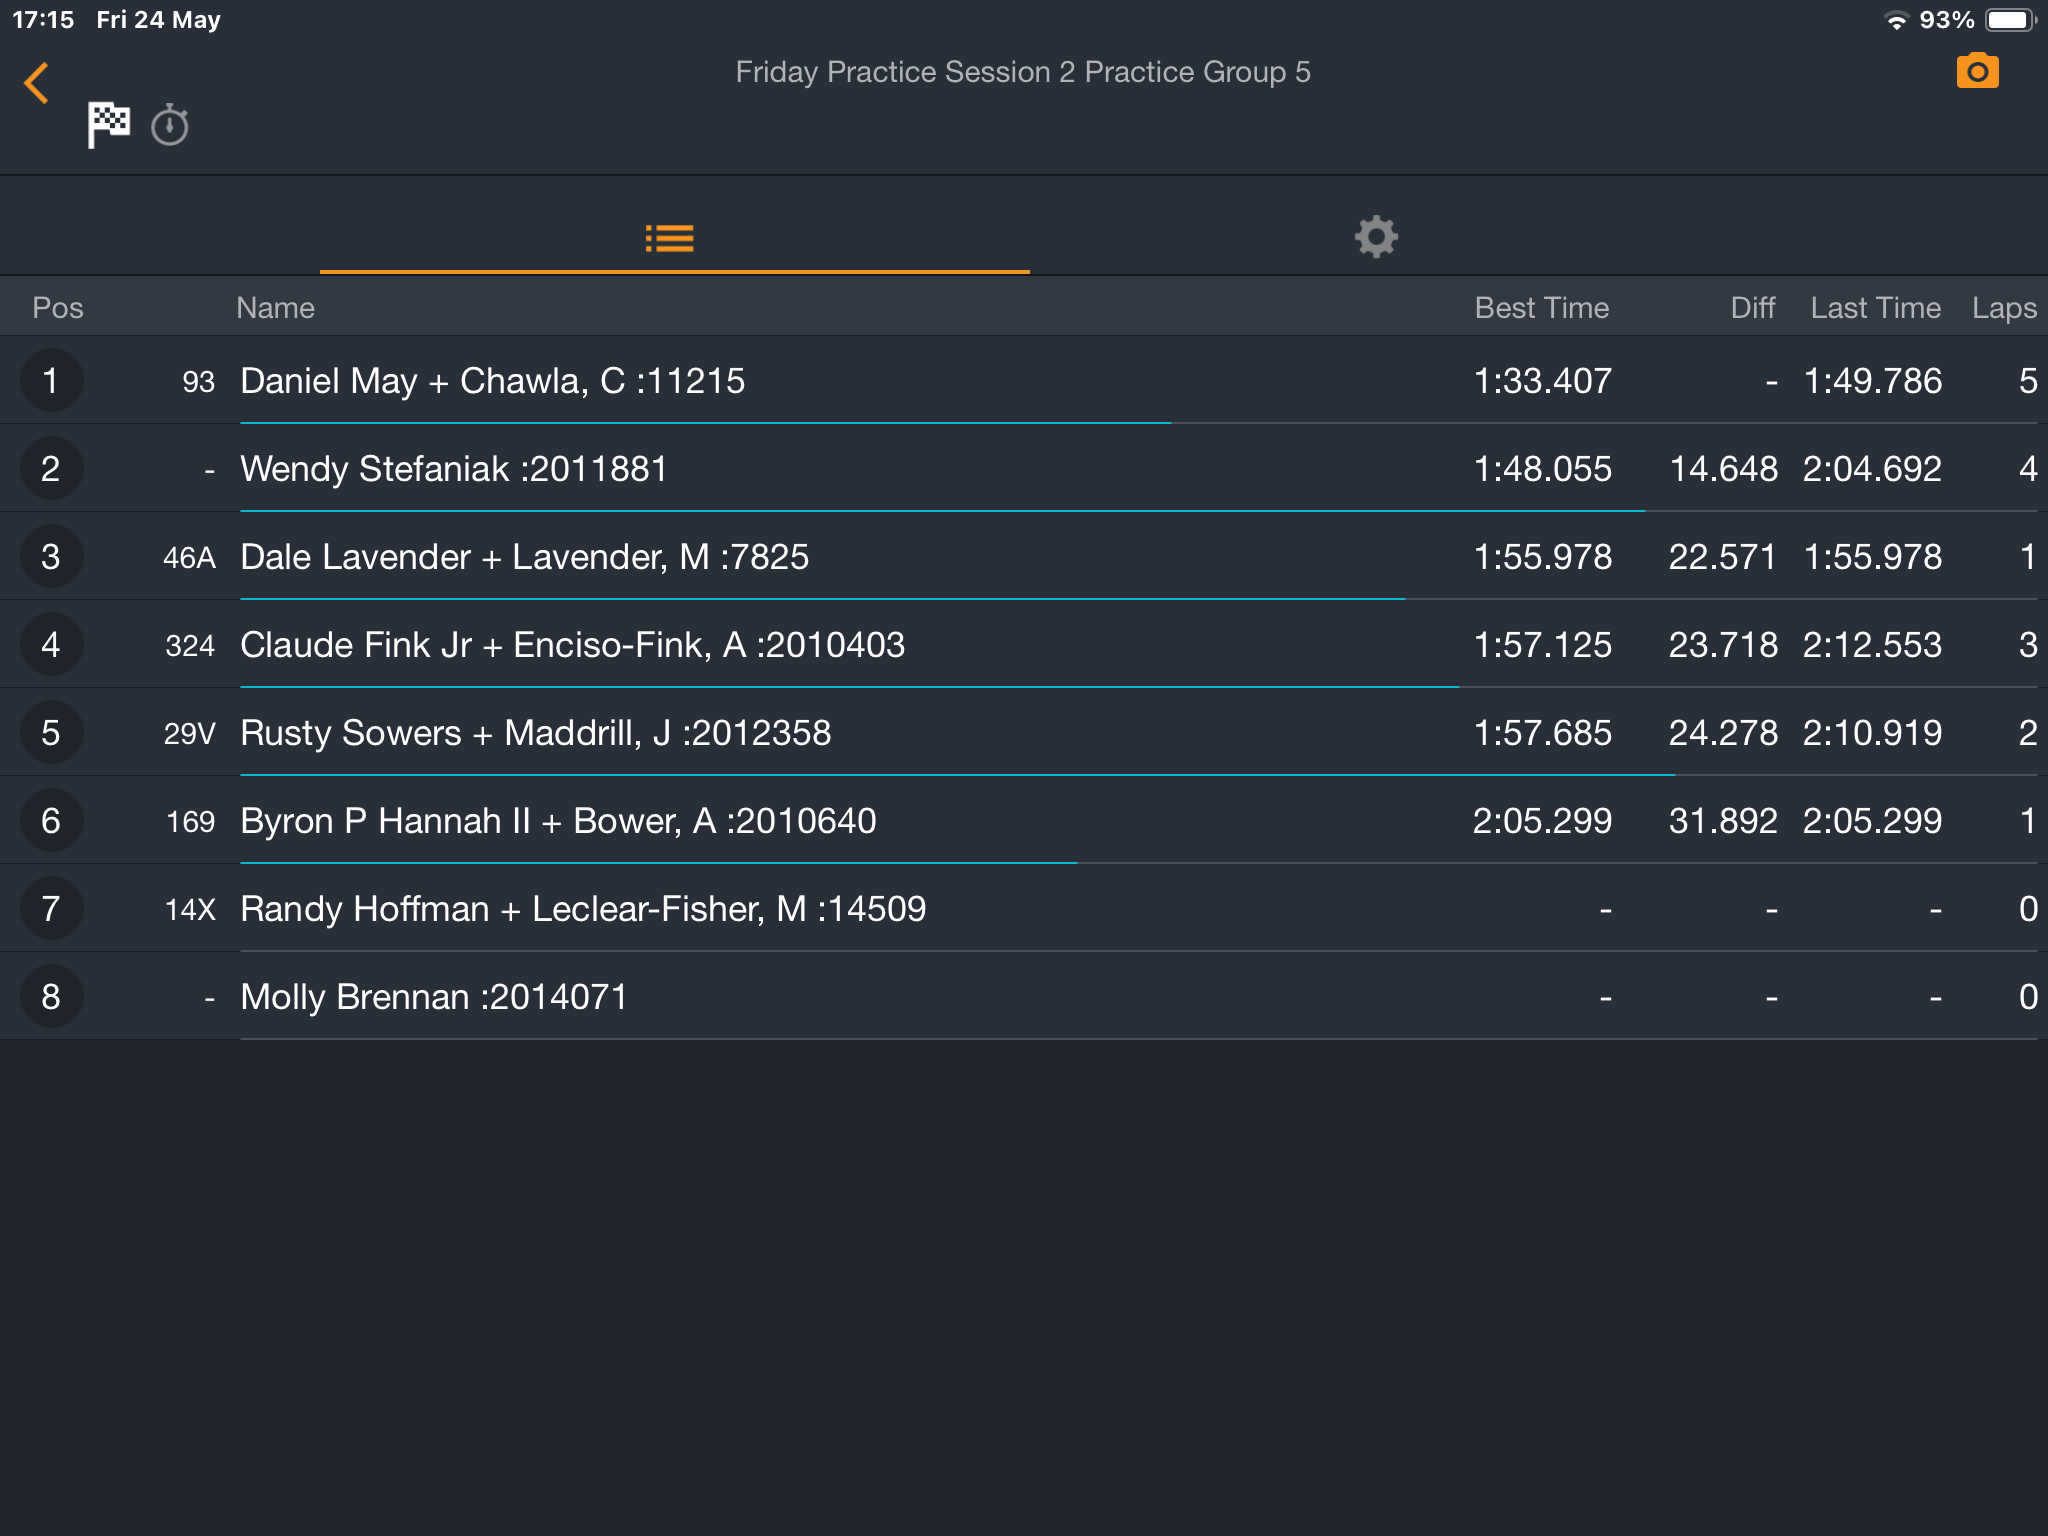This screenshot has height=1536, width=2048.
Task: Select position 1 circle badge
Action: [x=51, y=380]
